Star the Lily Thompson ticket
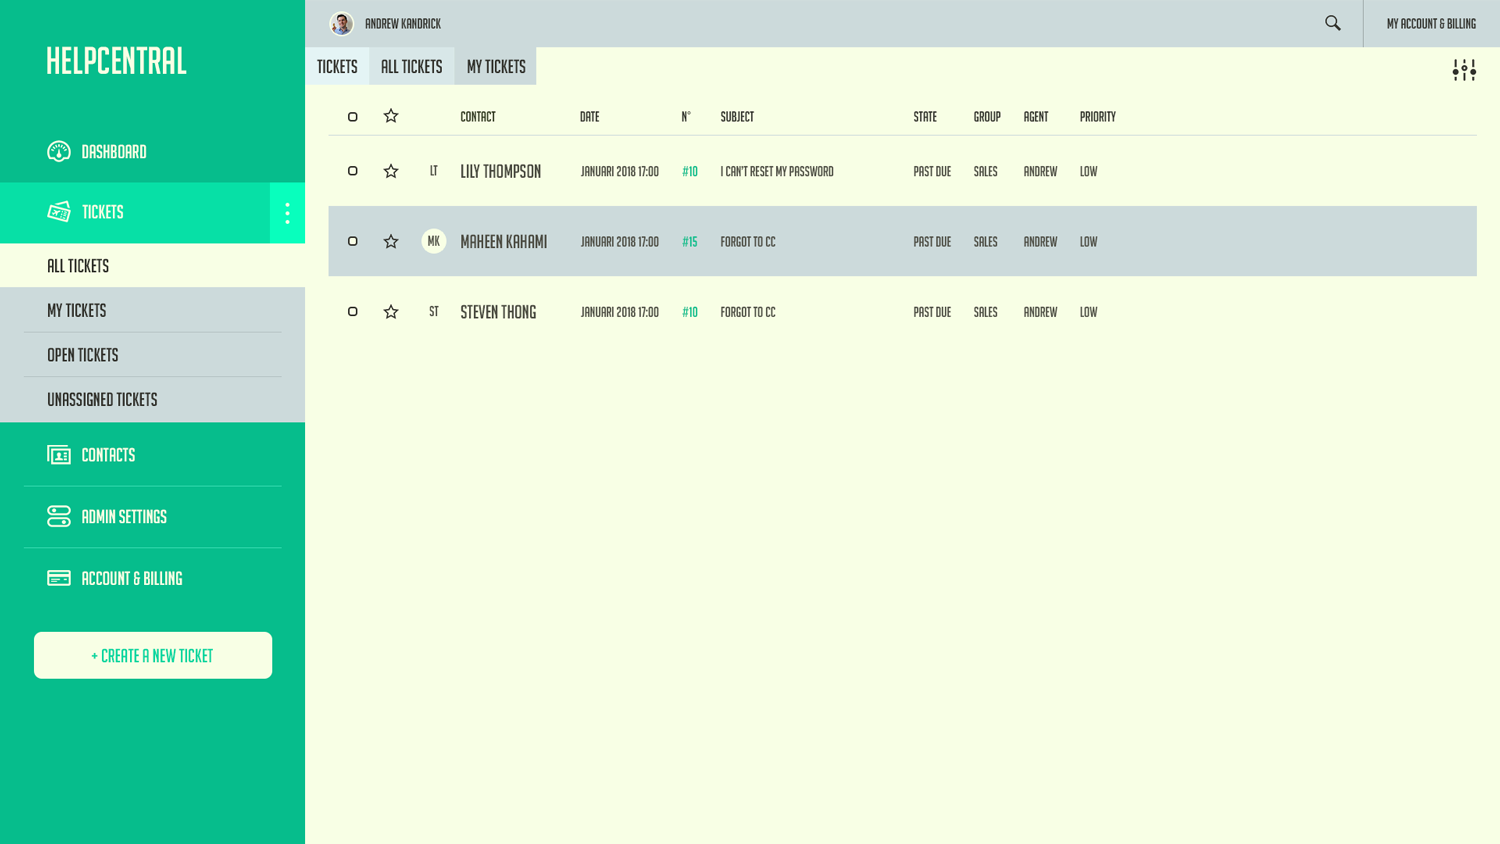This screenshot has height=844, width=1500. click(391, 171)
